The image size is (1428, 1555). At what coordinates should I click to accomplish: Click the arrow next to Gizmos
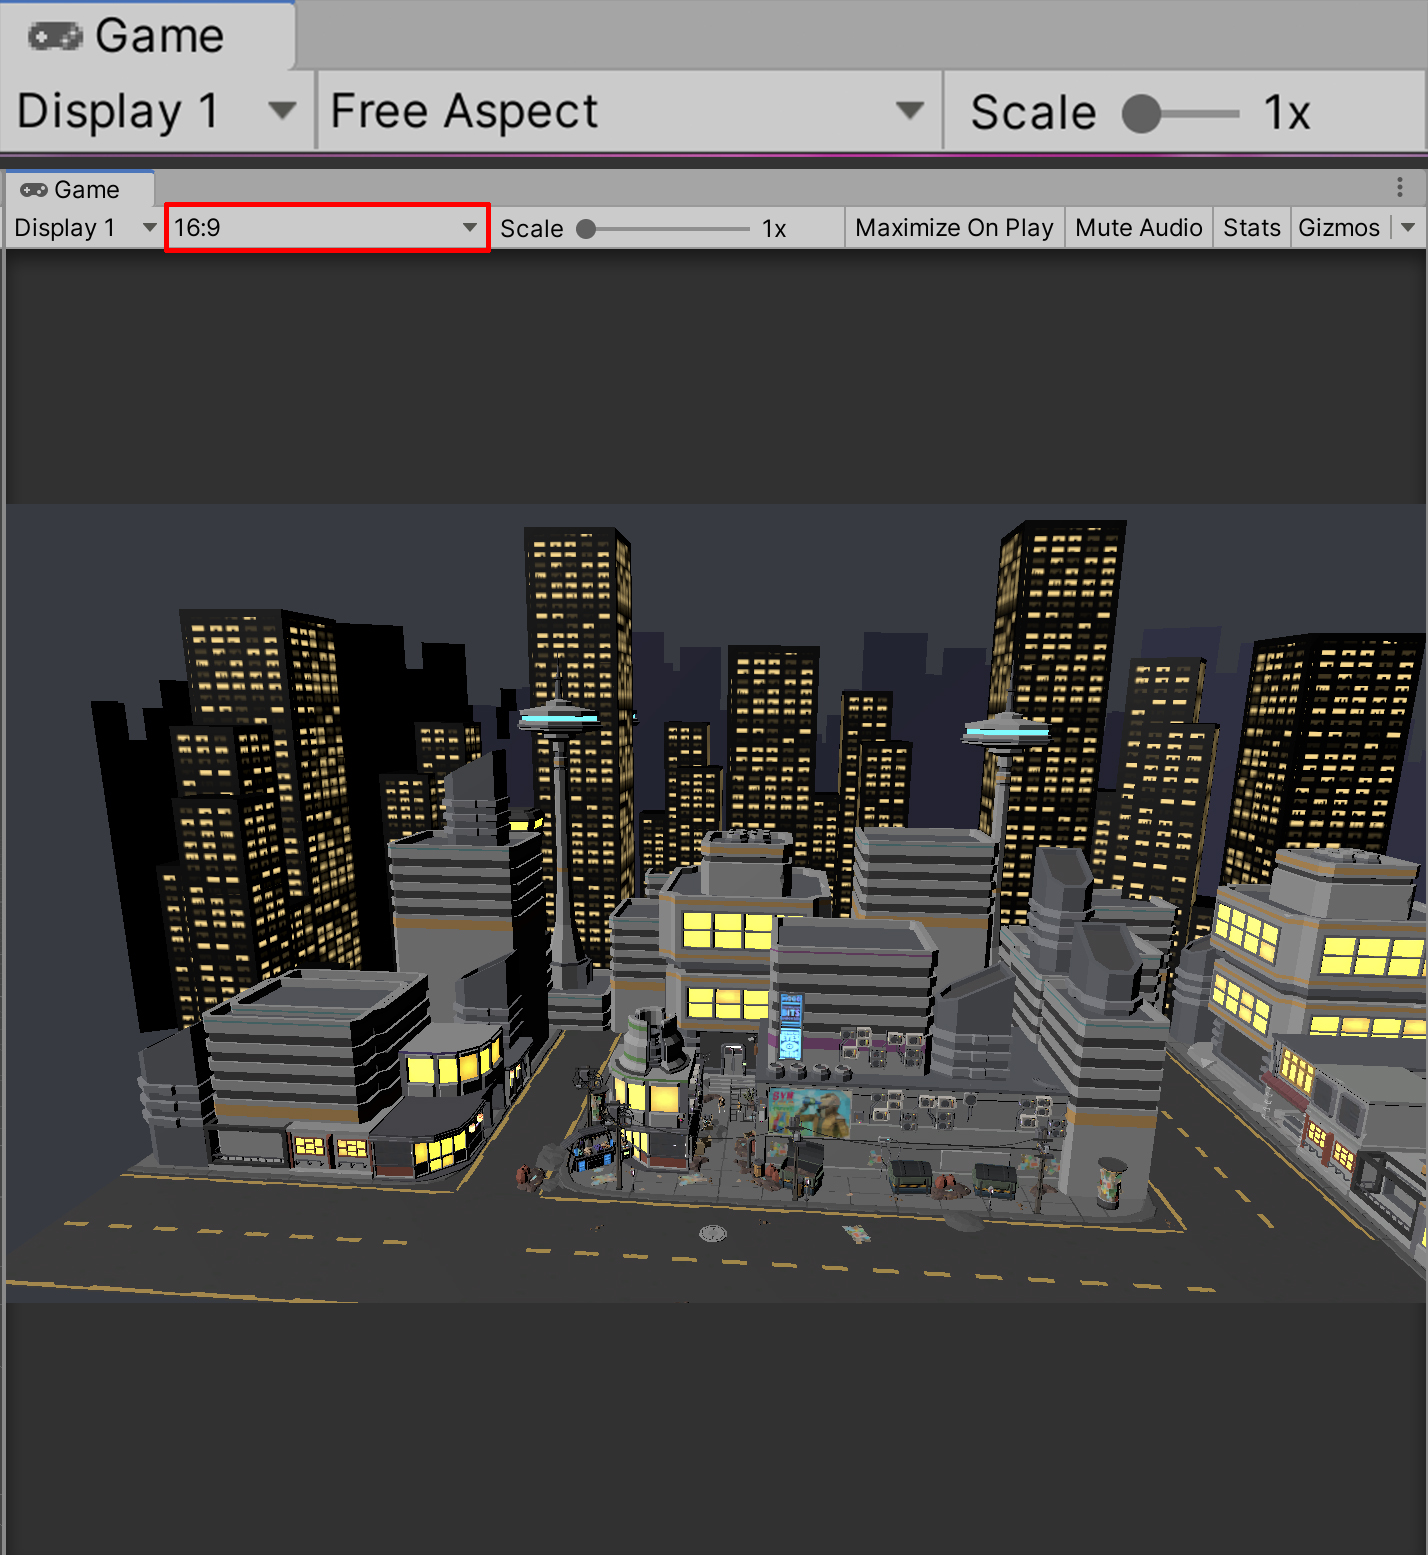1409,228
